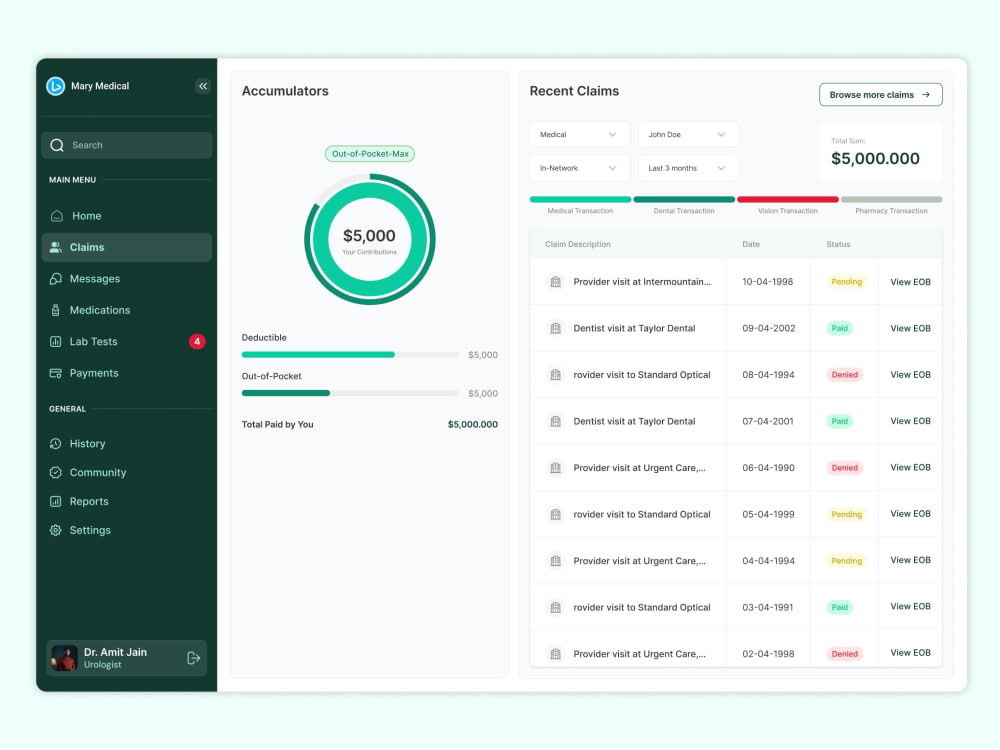Select the Medical Transaction tab

pos(580,205)
